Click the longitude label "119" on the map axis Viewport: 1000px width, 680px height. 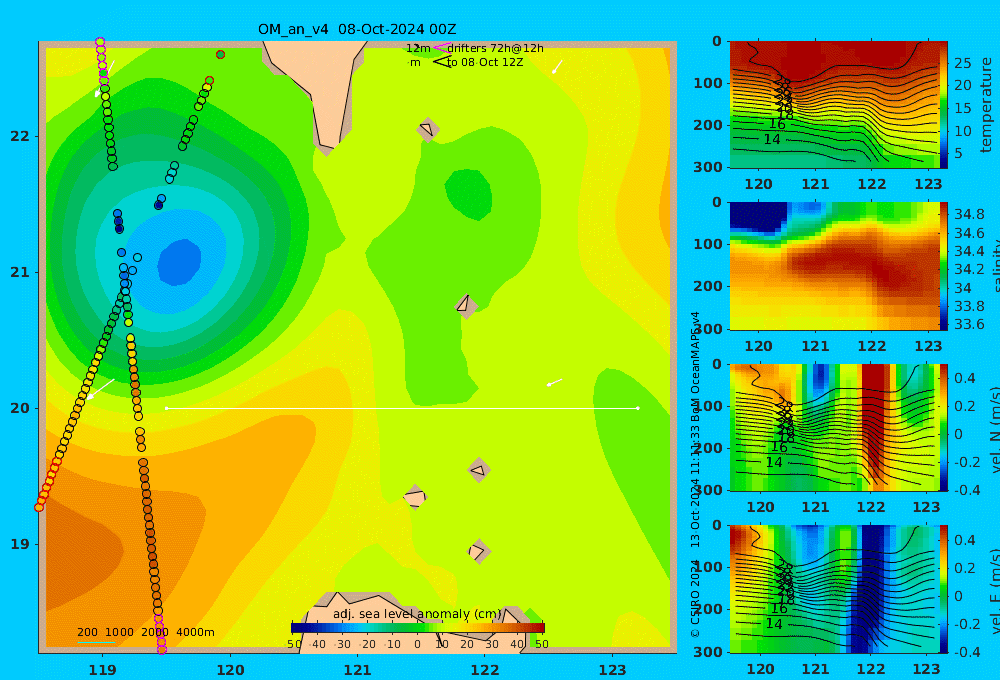tap(103, 670)
